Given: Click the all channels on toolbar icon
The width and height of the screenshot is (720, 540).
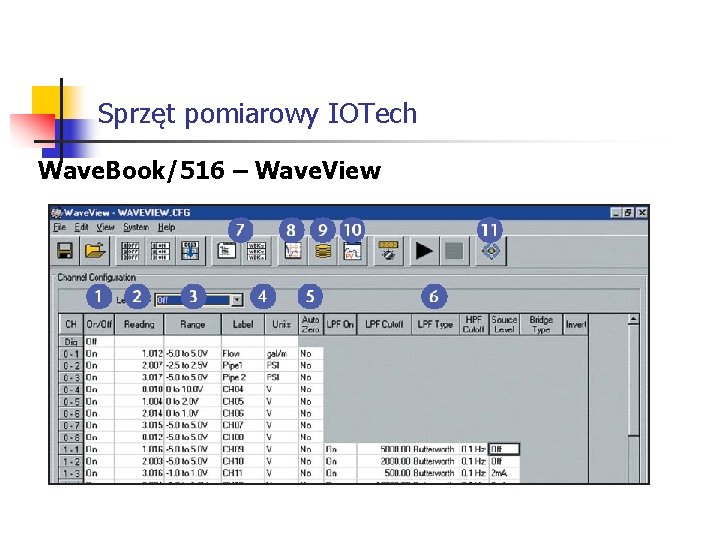Looking at the screenshot, I should [x=160, y=251].
